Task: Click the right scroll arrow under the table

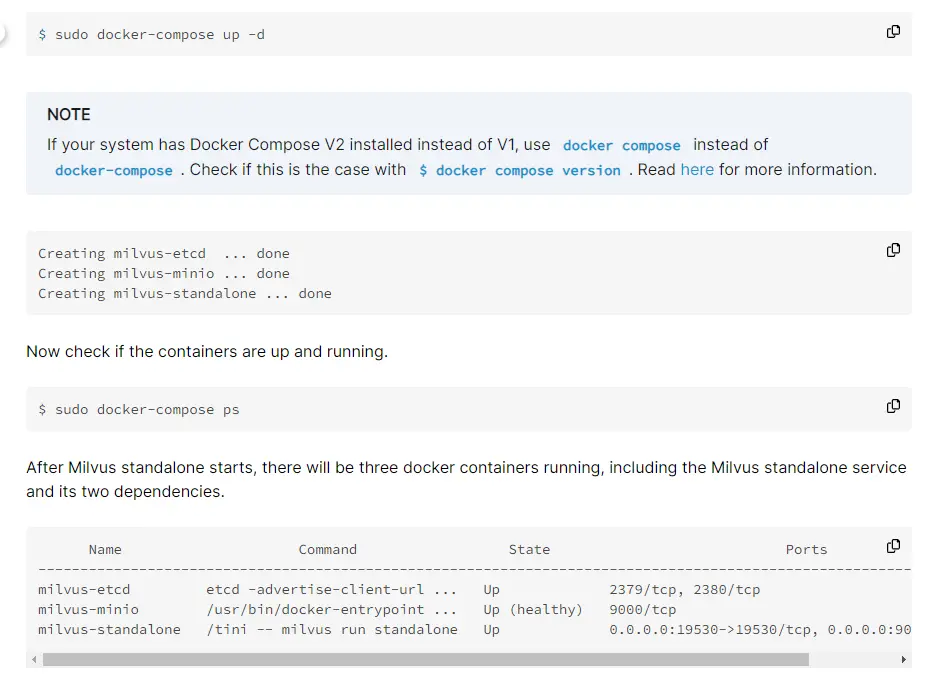Action: coord(904,659)
